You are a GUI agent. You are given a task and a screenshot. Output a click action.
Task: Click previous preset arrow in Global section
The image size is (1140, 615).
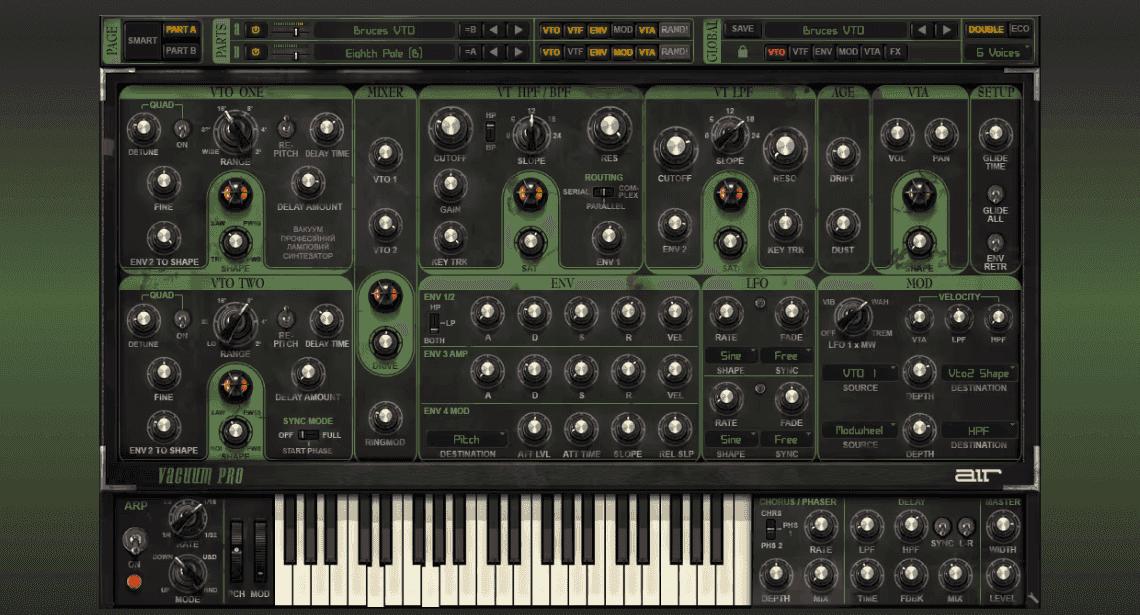923,30
